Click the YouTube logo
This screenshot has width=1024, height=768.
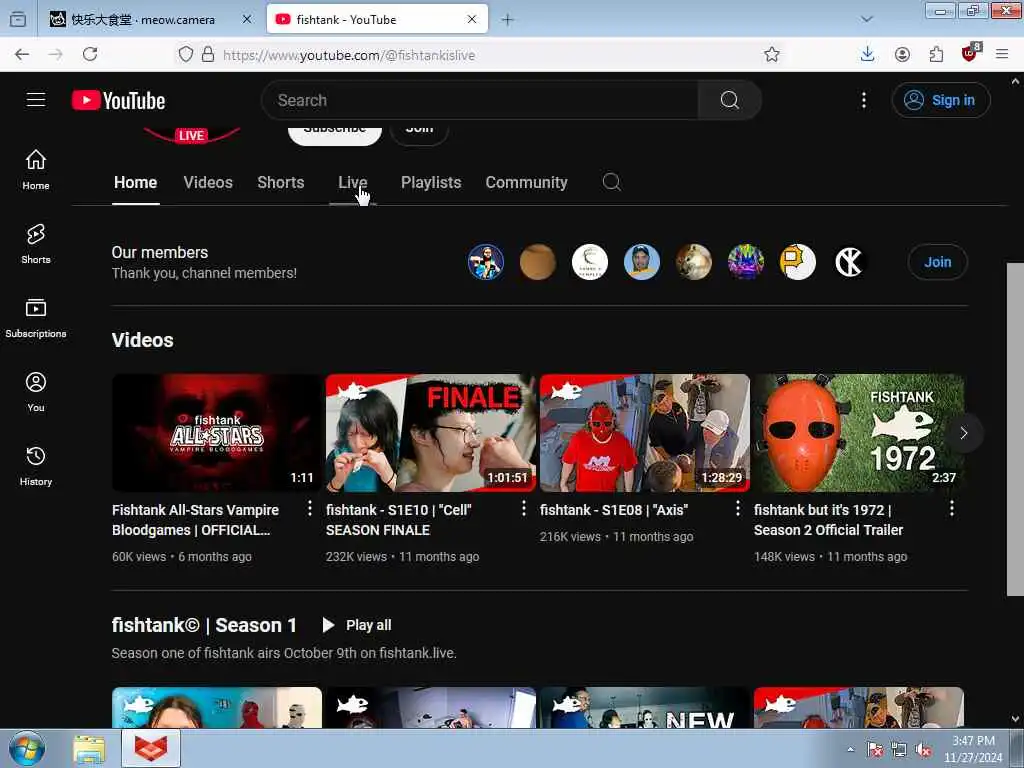pyautogui.click(x=118, y=101)
